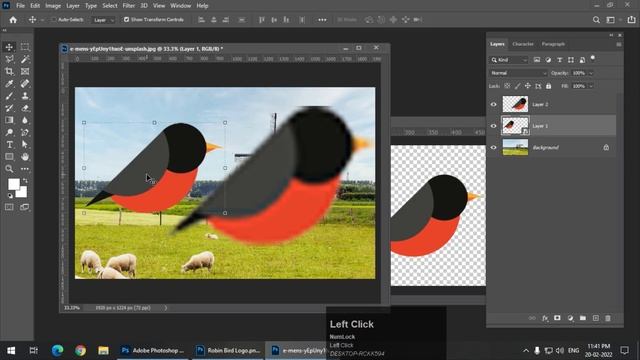Click the foreground color swatch

(x=13, y=184)
